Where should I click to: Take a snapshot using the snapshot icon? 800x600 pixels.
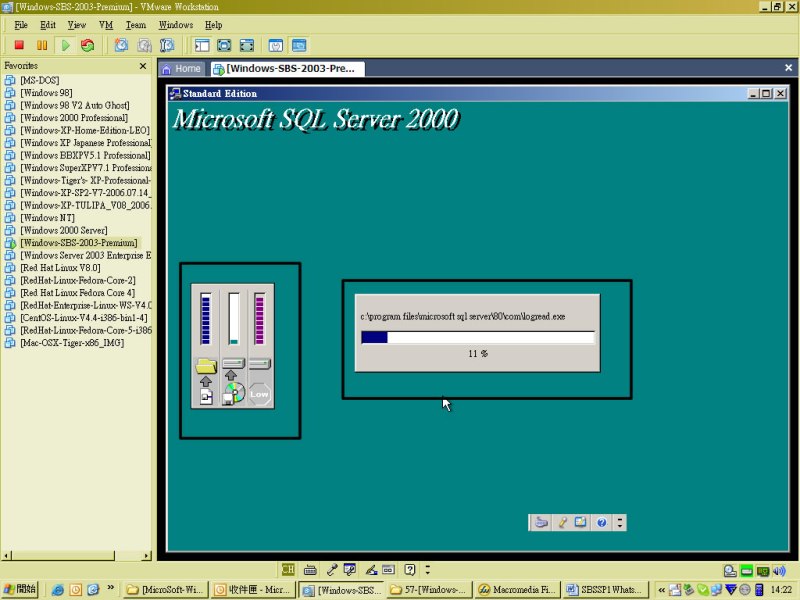pos(121,45)
